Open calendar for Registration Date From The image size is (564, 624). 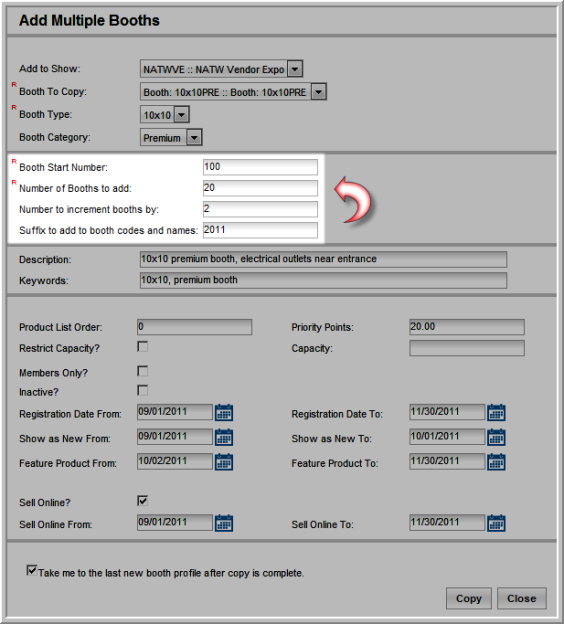pyautogui.click(x=224, y=412)
